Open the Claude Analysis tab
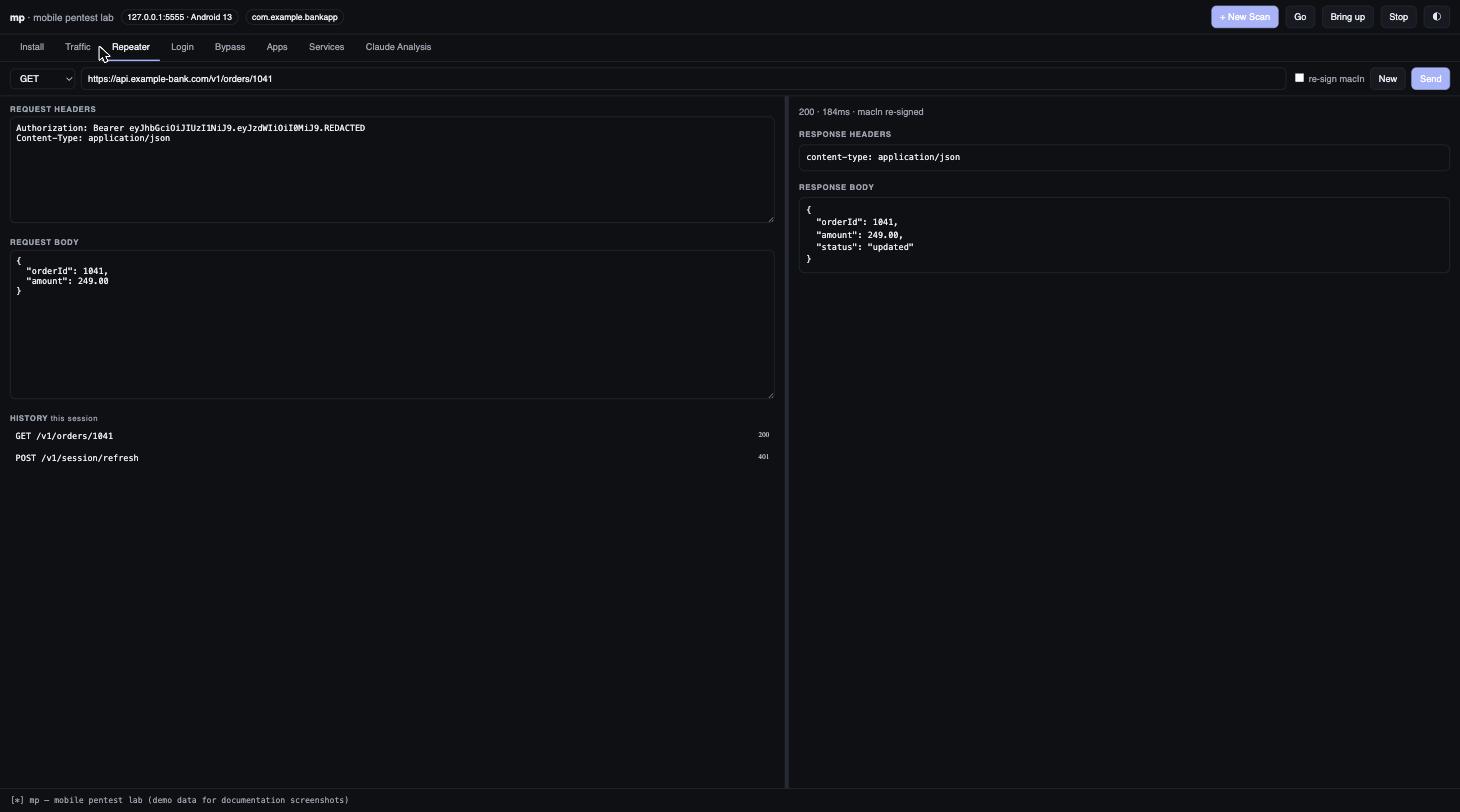Viewport: 1460px width, 812px height. tap(398, 47)
